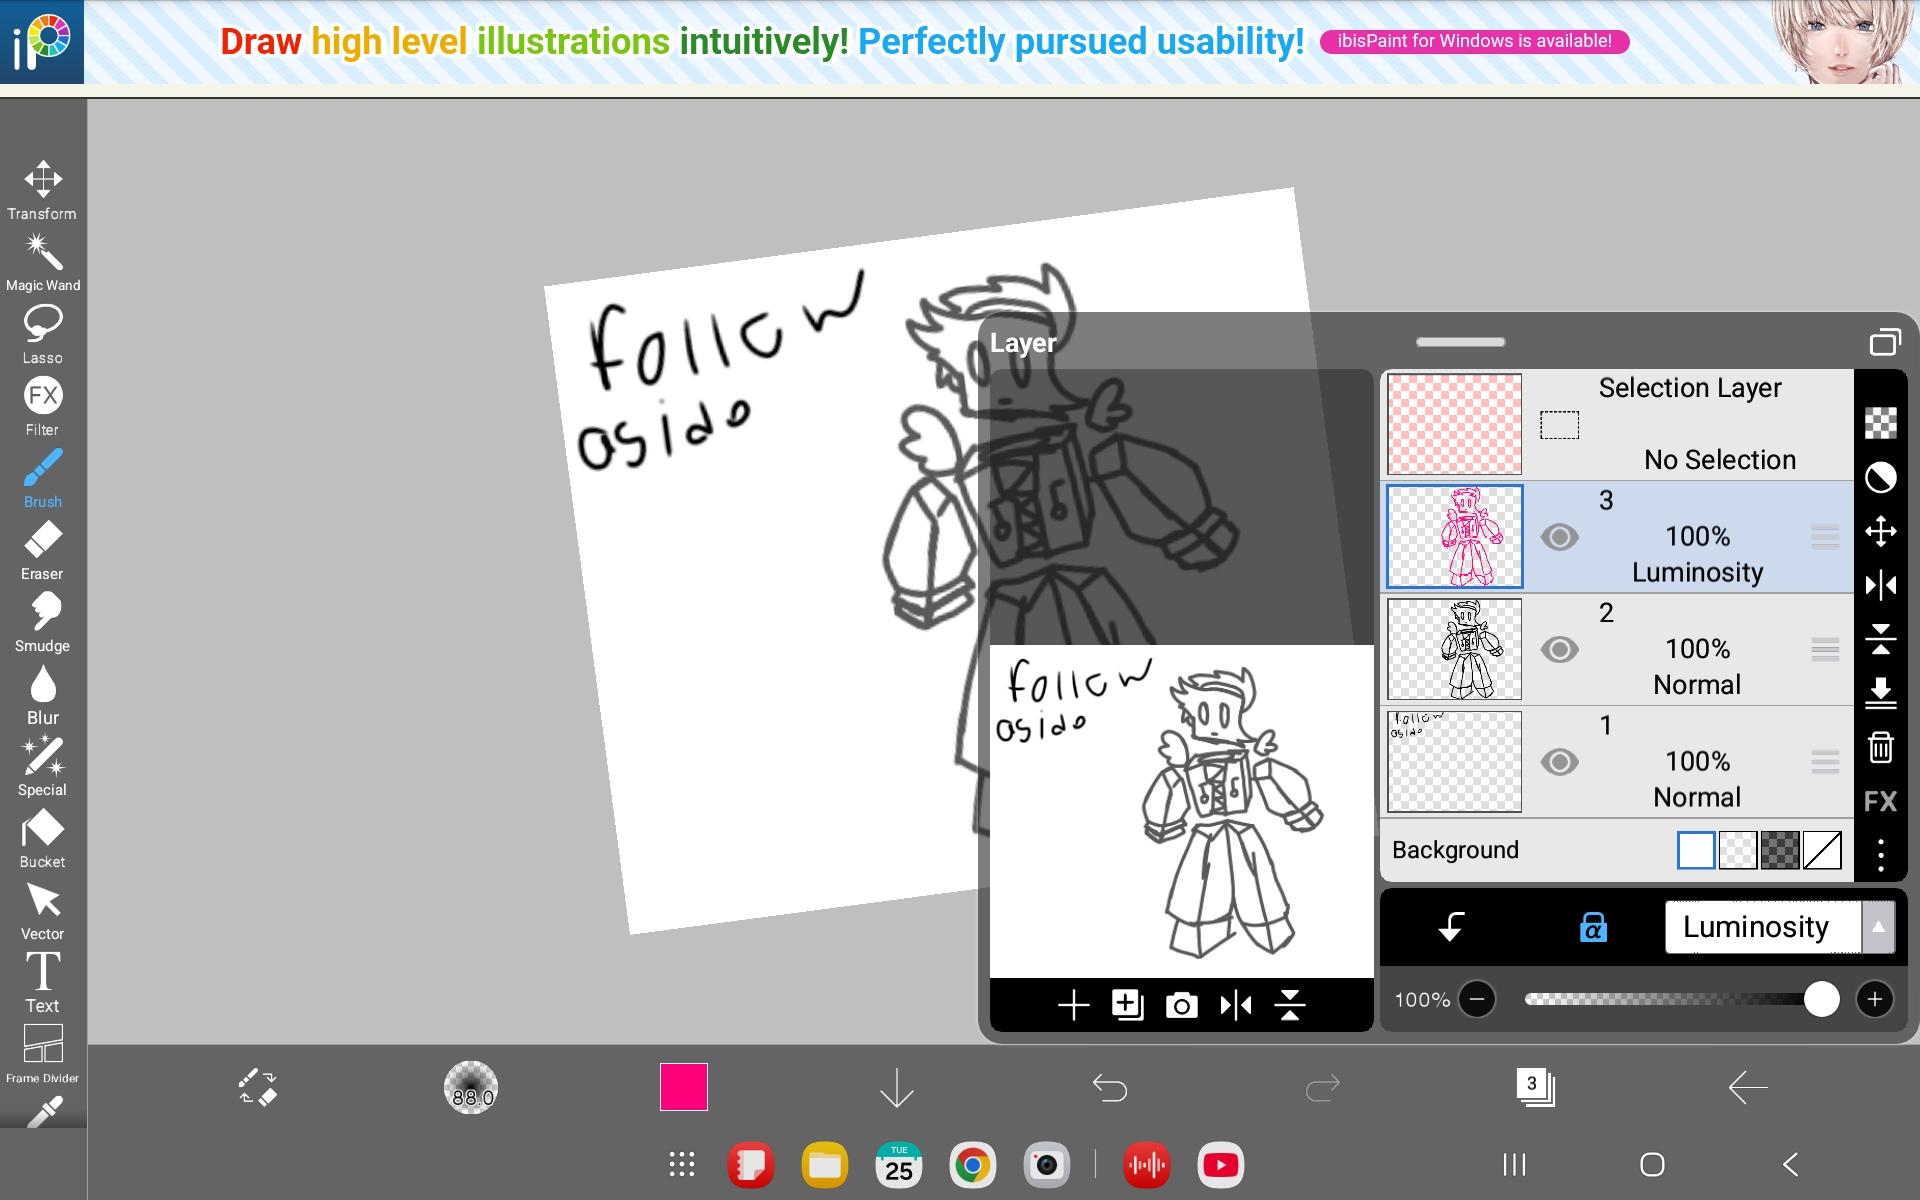Toggle alpha lock for layer
The image size is (1920, 1200).
1593,927
